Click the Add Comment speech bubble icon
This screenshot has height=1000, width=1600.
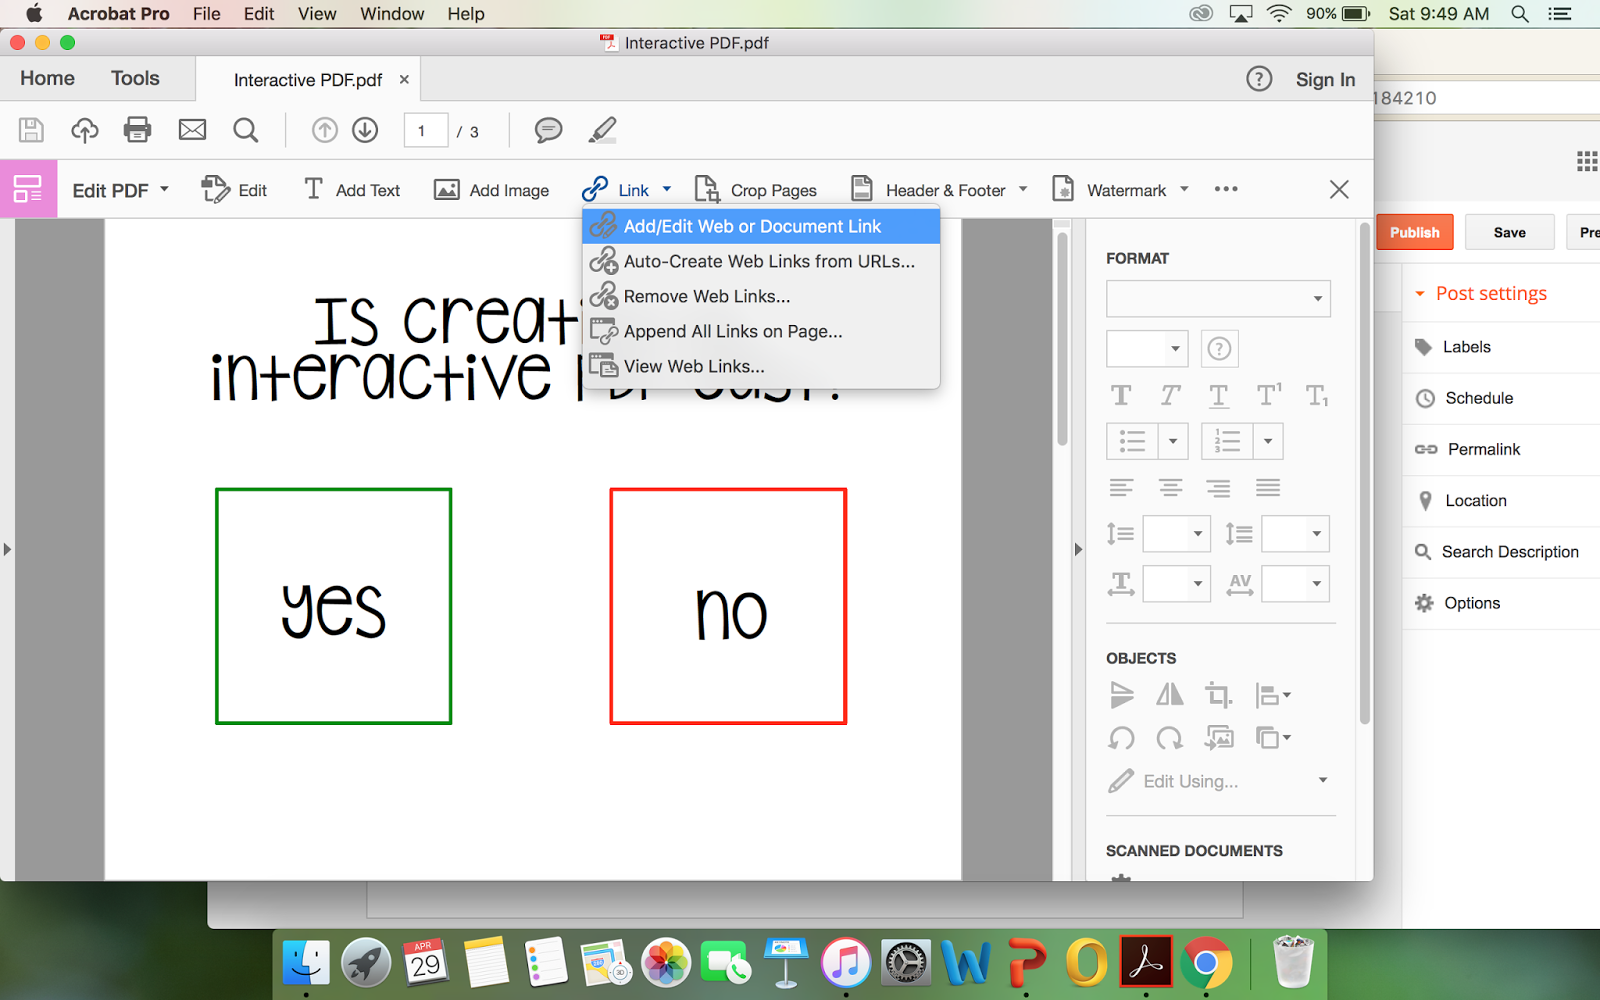point(548,130)
